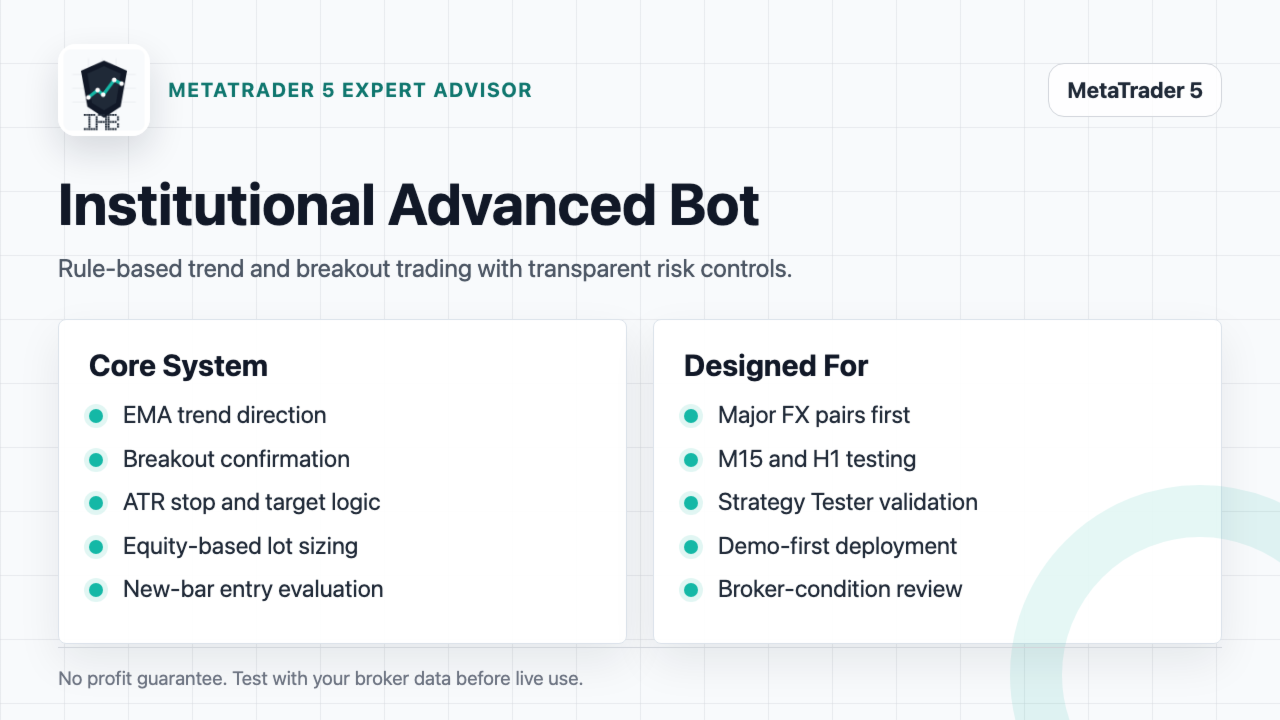
Task: Click the bullet dot beside New-bar entry evaluation
Action: (96, 590)
